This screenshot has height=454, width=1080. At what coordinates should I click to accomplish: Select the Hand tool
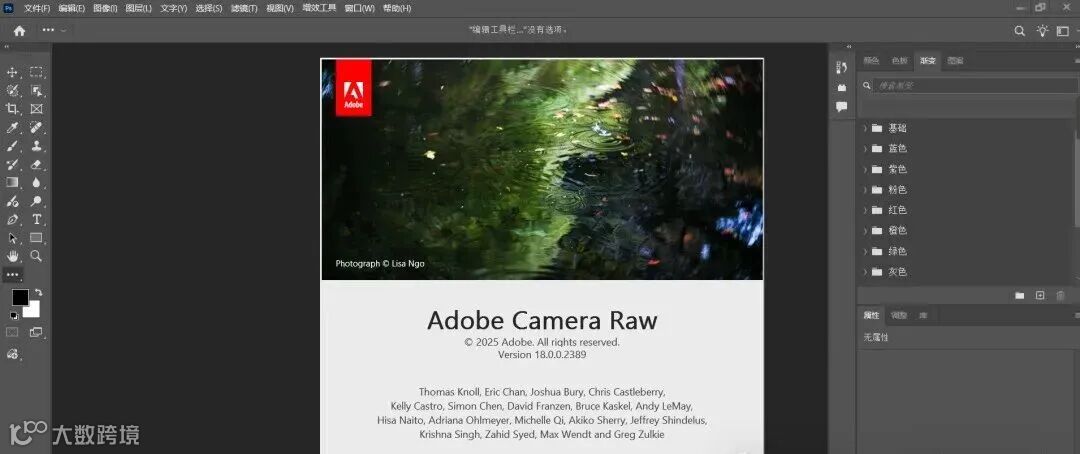point(12,256)
